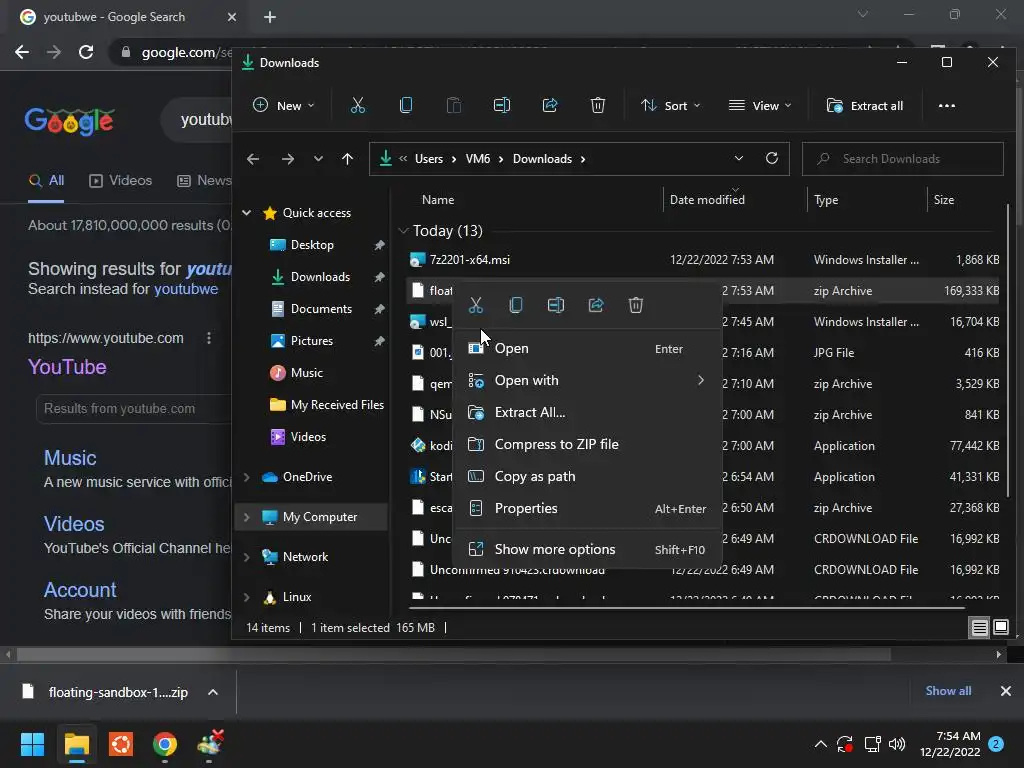
Task: Select Open in the context menu
Action: click(x=588, y=348)
